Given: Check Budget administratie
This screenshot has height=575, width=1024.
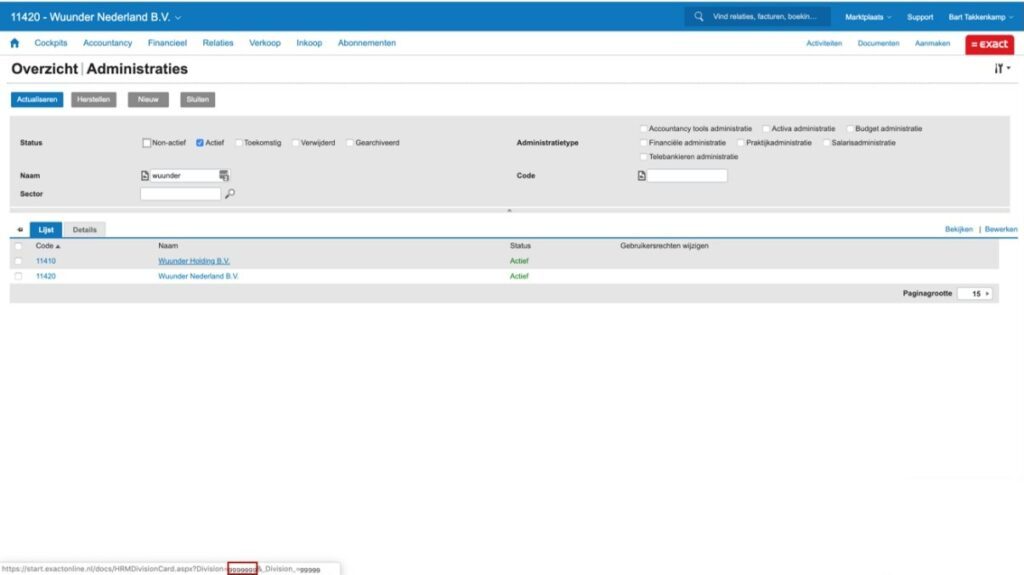Looking at the screenshot, I should pos(850,129).
